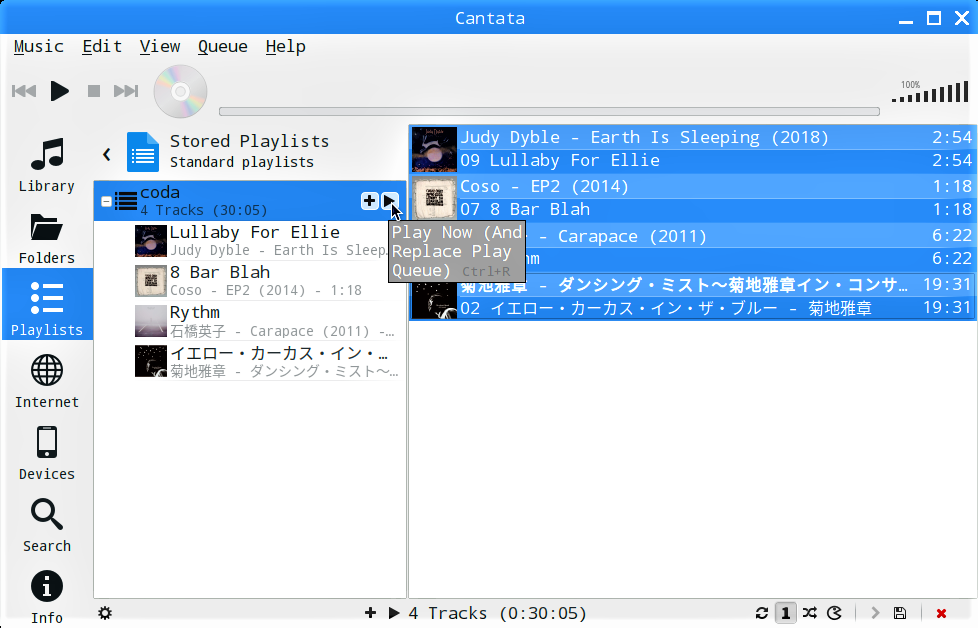This screenshot has width=978, height=628.
Task: Click the play icon in the bottom bar
Action: point(394,613)
